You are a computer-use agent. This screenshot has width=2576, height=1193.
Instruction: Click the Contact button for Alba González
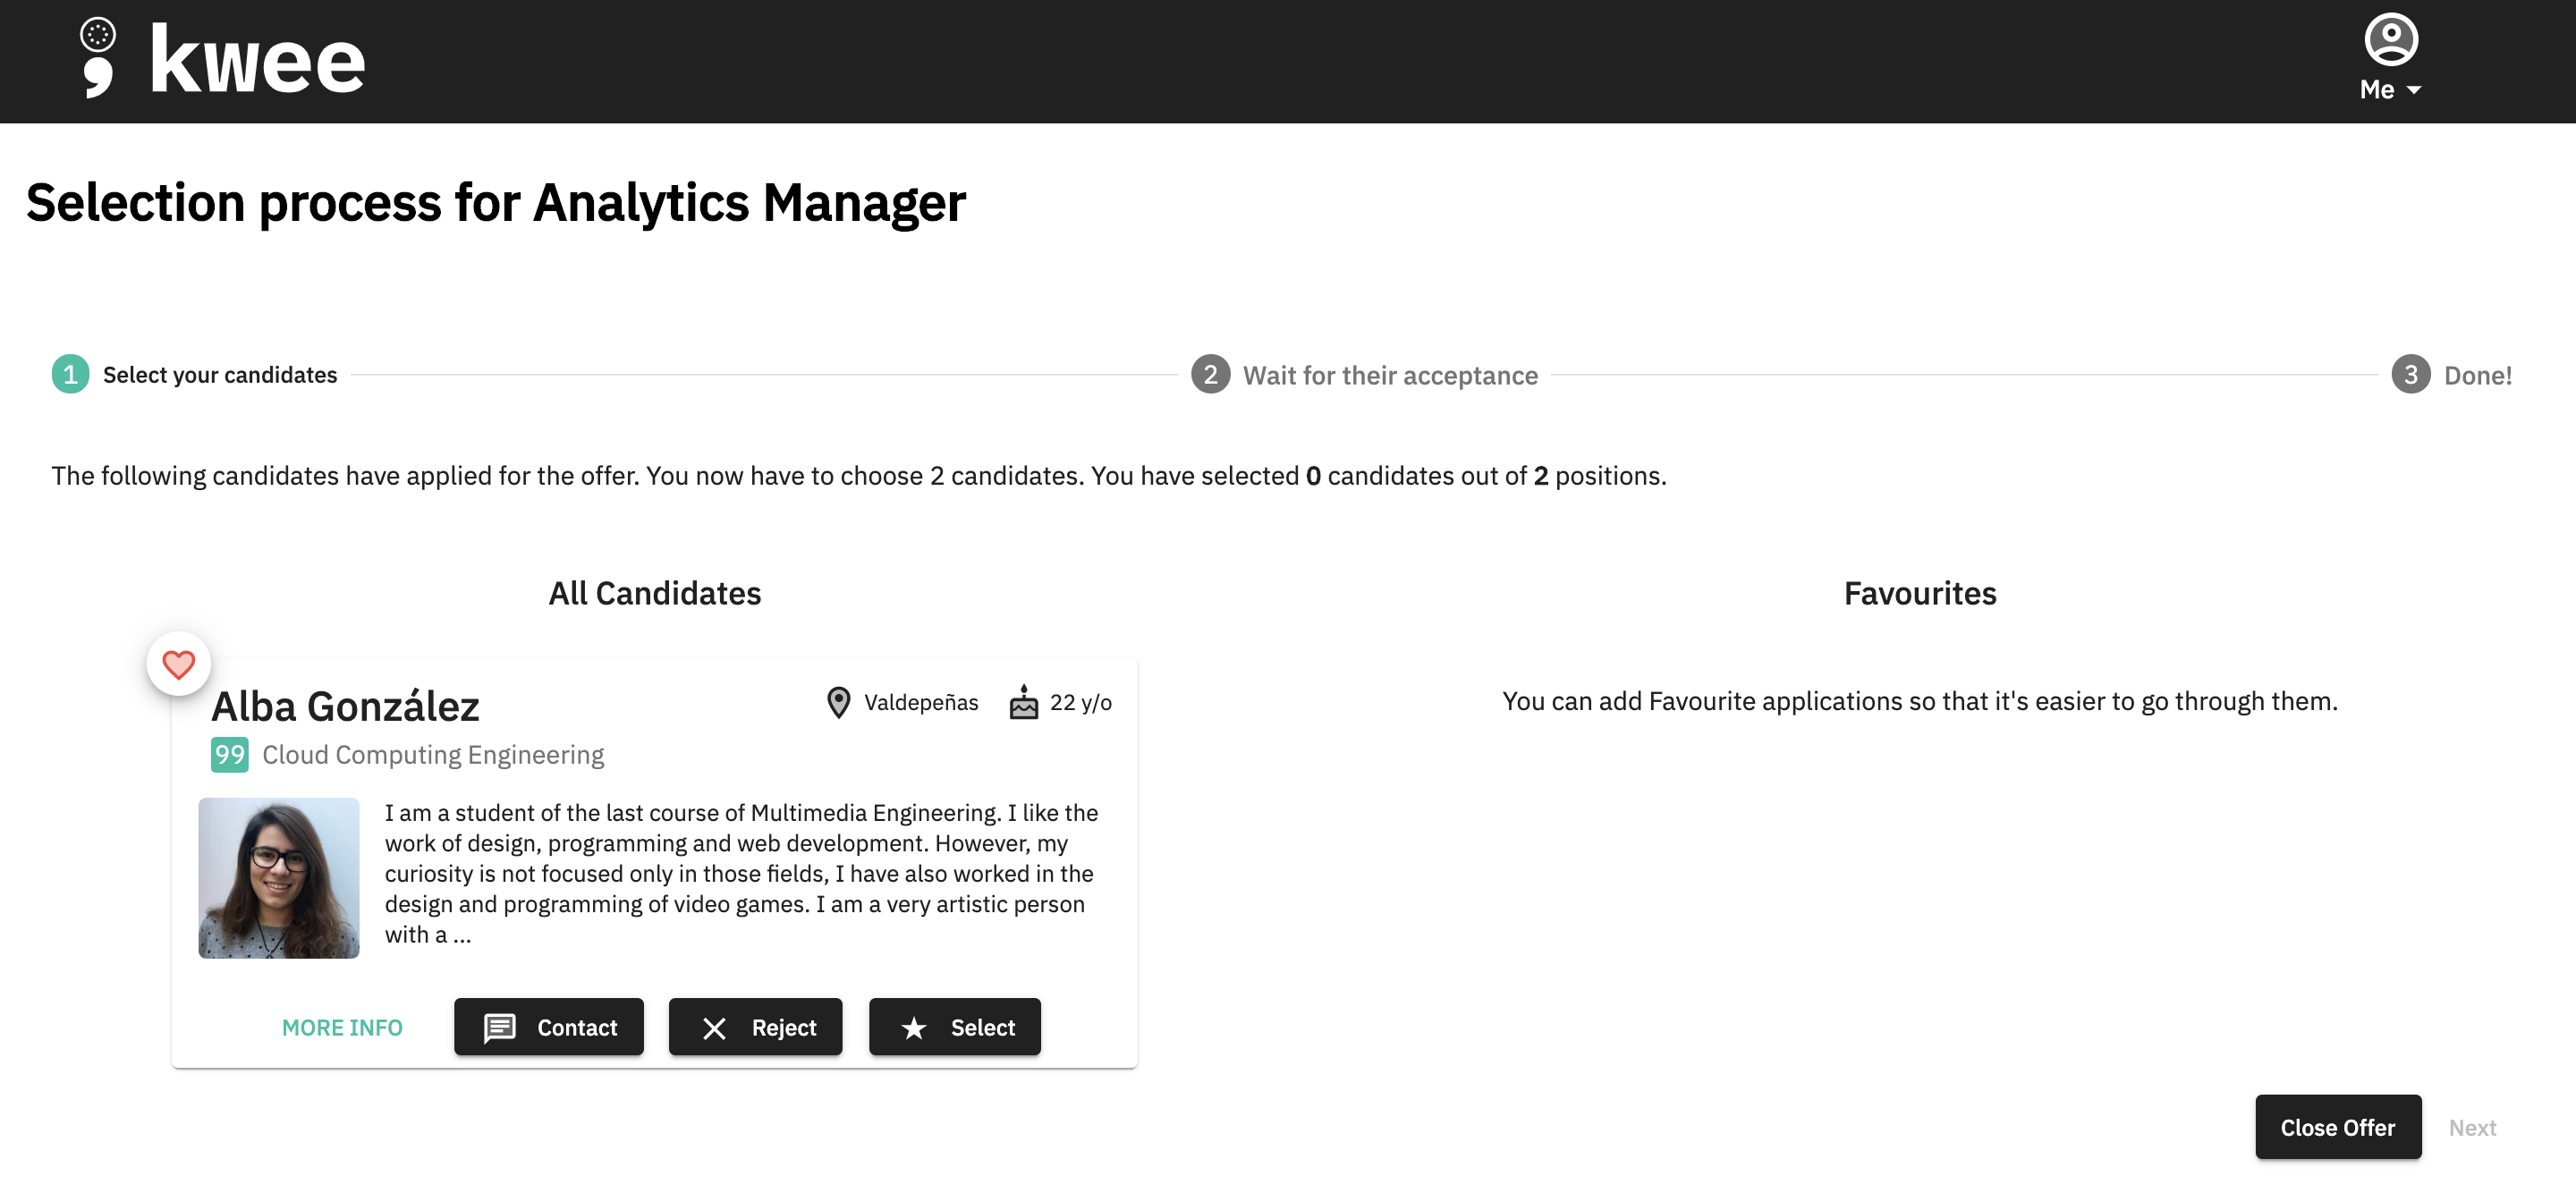[550, 1027]
